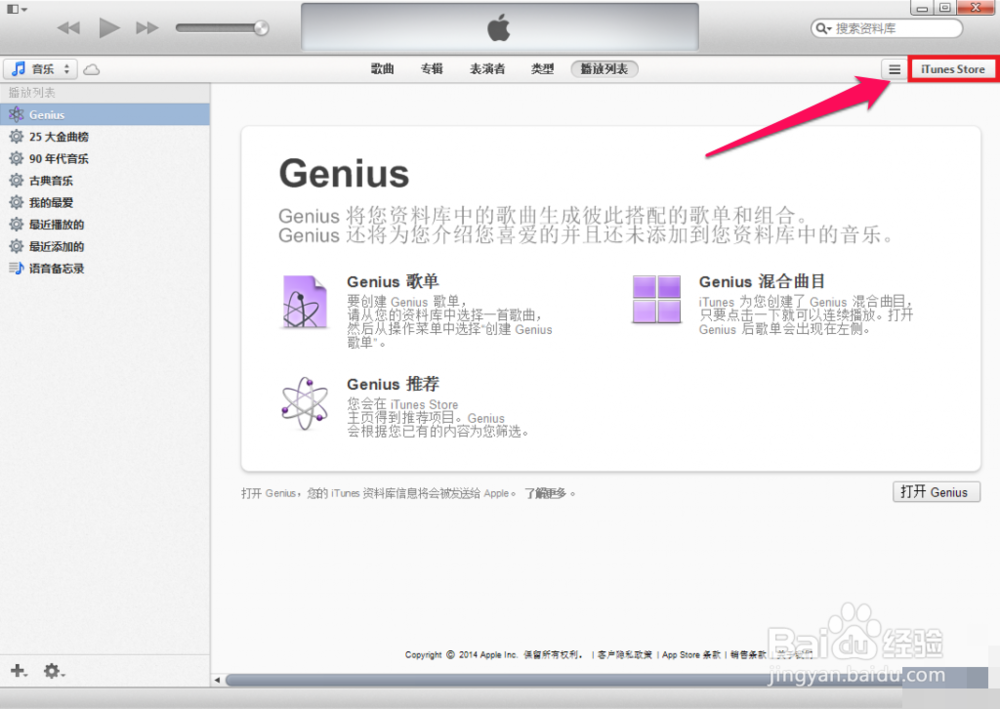Open the 25 大金曲榜 smart playlist

105,136
